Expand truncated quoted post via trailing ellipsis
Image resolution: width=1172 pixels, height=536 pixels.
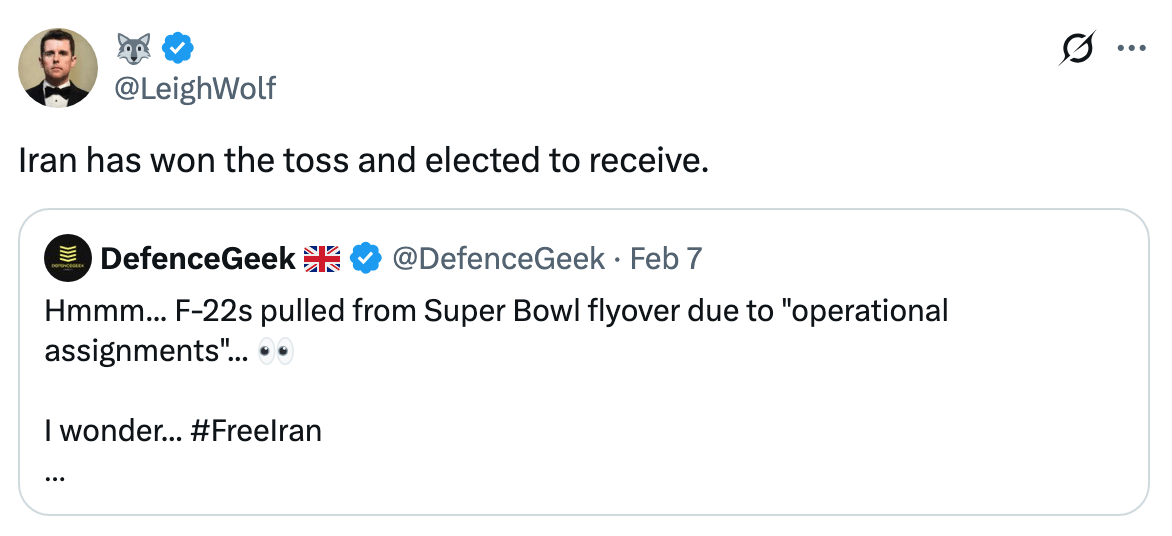click(55, 475)
